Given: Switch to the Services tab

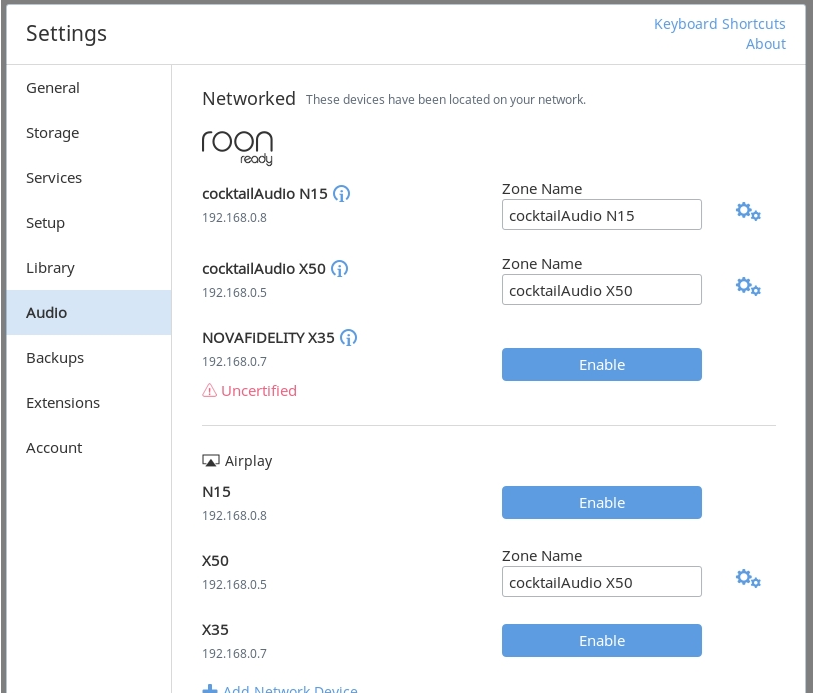Looking at the screenshot, I should pos(89,178).
